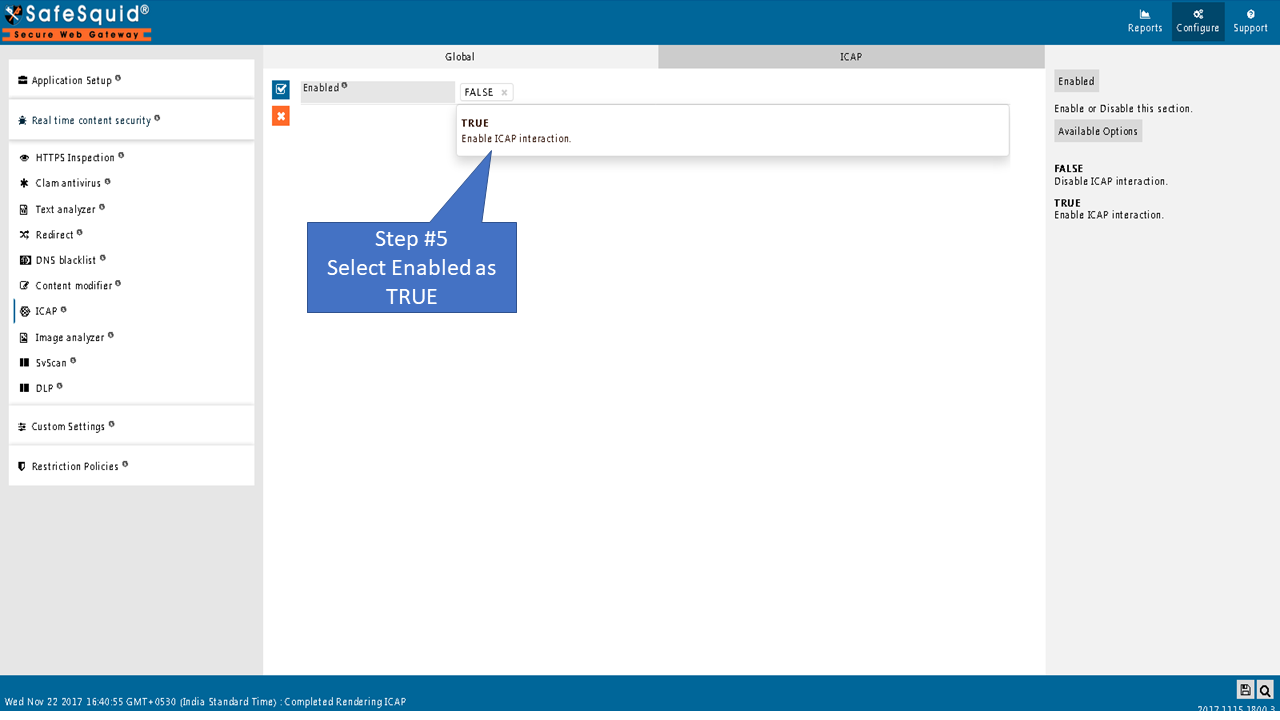Viewport: 1280px width, 720px height.
Task: Click the Available Options button
Action: coord(1097,131)
